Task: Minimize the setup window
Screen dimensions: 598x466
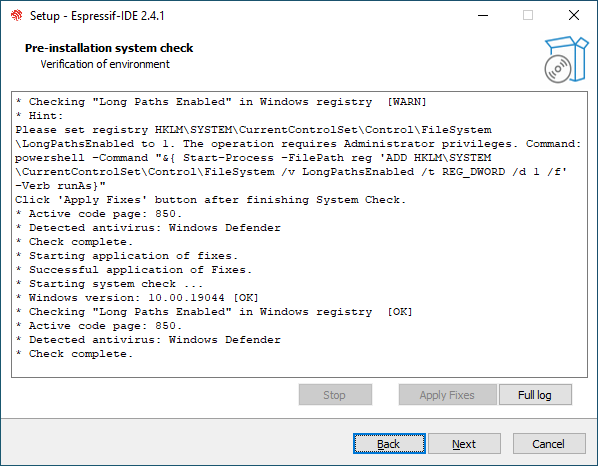Action: 483,16
